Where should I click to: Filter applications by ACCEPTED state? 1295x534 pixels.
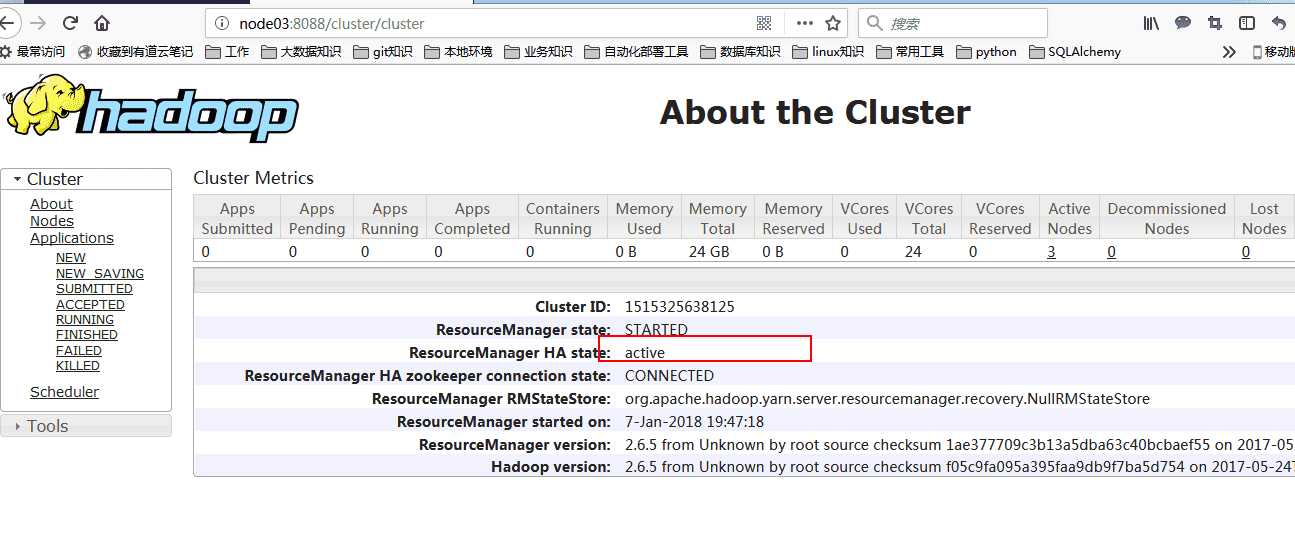[90, 304]
